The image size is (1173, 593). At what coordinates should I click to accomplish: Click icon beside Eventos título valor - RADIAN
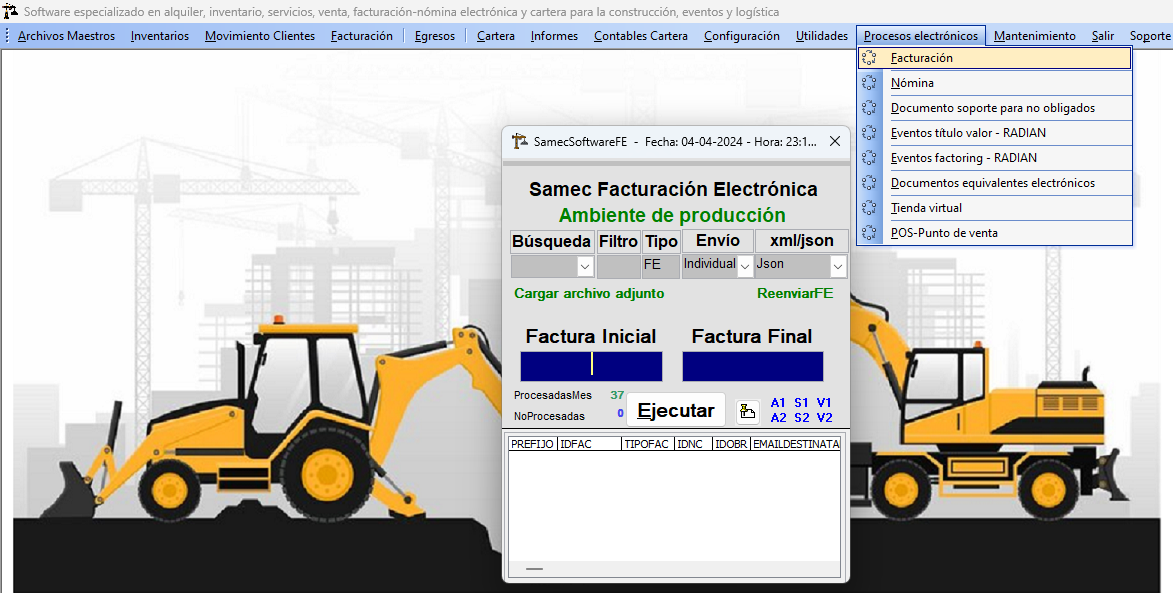869,132
